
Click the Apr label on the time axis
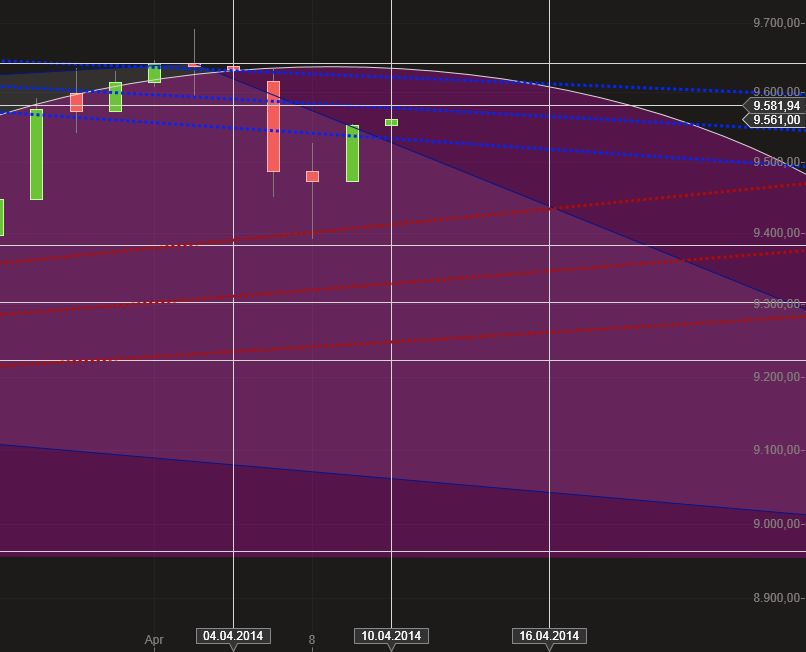coord(155,638)
